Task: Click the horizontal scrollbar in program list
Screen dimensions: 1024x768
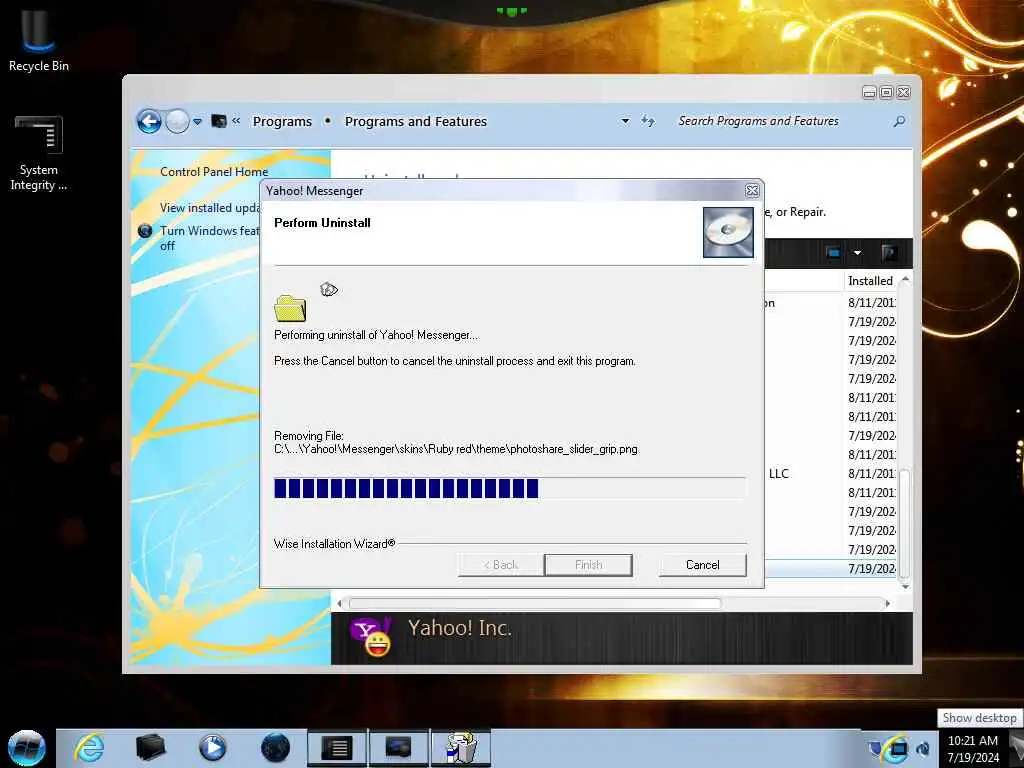Action: [535, 603]
